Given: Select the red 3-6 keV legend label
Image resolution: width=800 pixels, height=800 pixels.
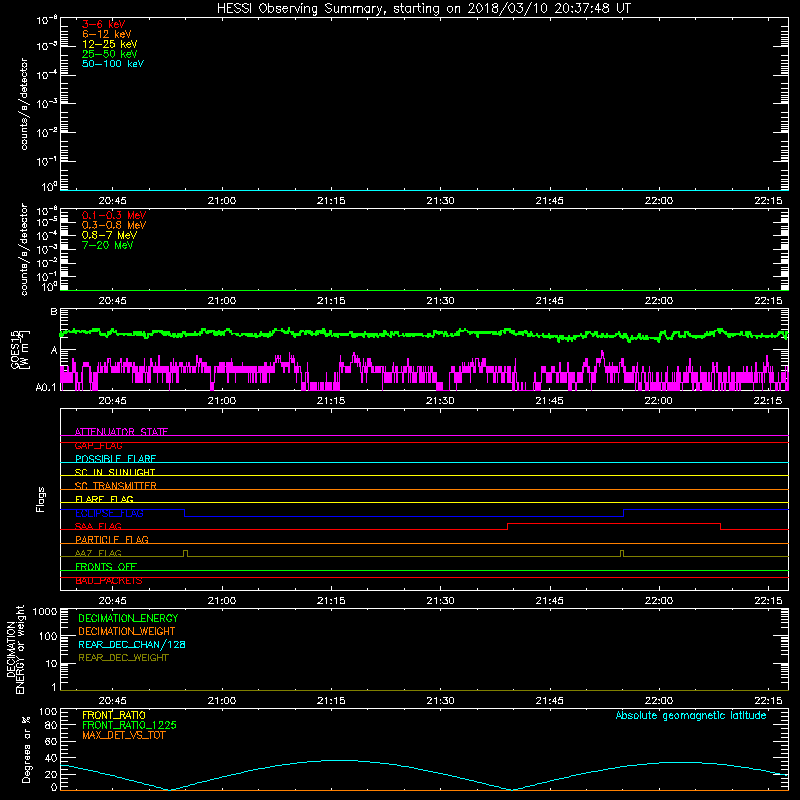Looking at the screenshot, I should (x=103, y=24).
